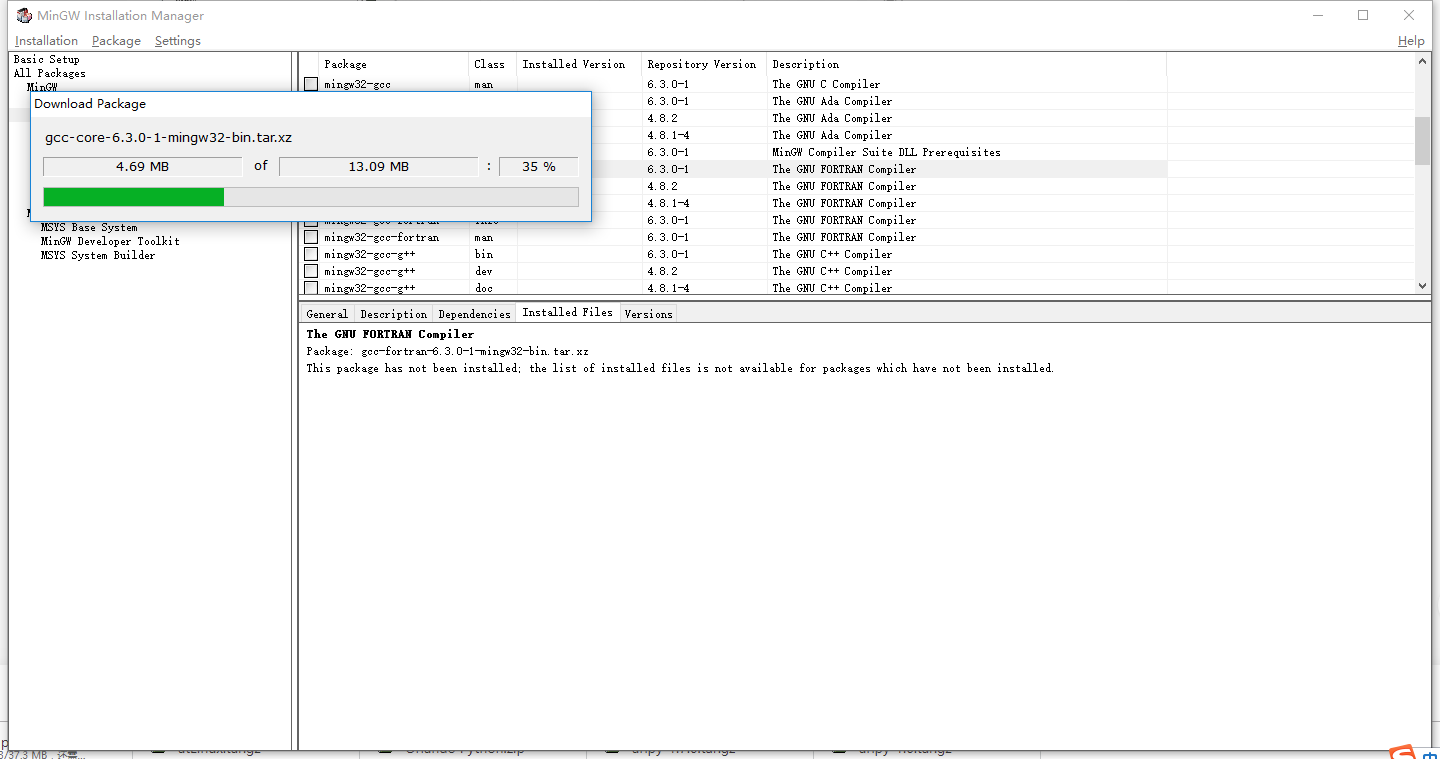The width and height of the screenshot is (1440, 759).
Task: Select the mingw32-gcc-fortran man package name
Action: click(381, 238)
